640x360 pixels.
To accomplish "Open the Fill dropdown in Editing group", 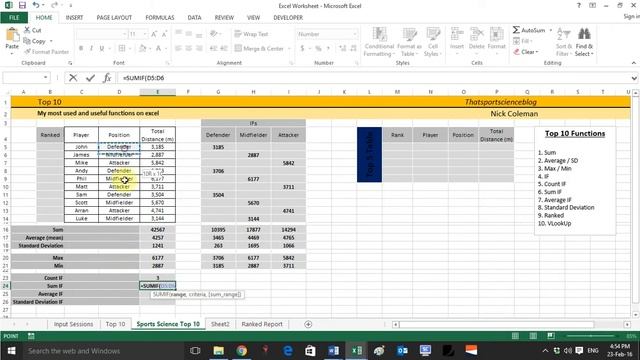I will (523, 41).
